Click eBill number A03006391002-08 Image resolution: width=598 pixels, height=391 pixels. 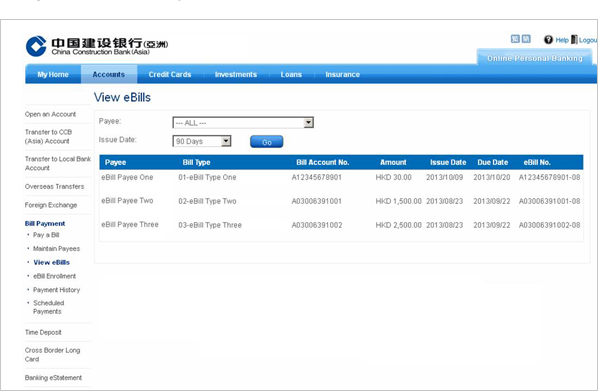click(550, 225)
